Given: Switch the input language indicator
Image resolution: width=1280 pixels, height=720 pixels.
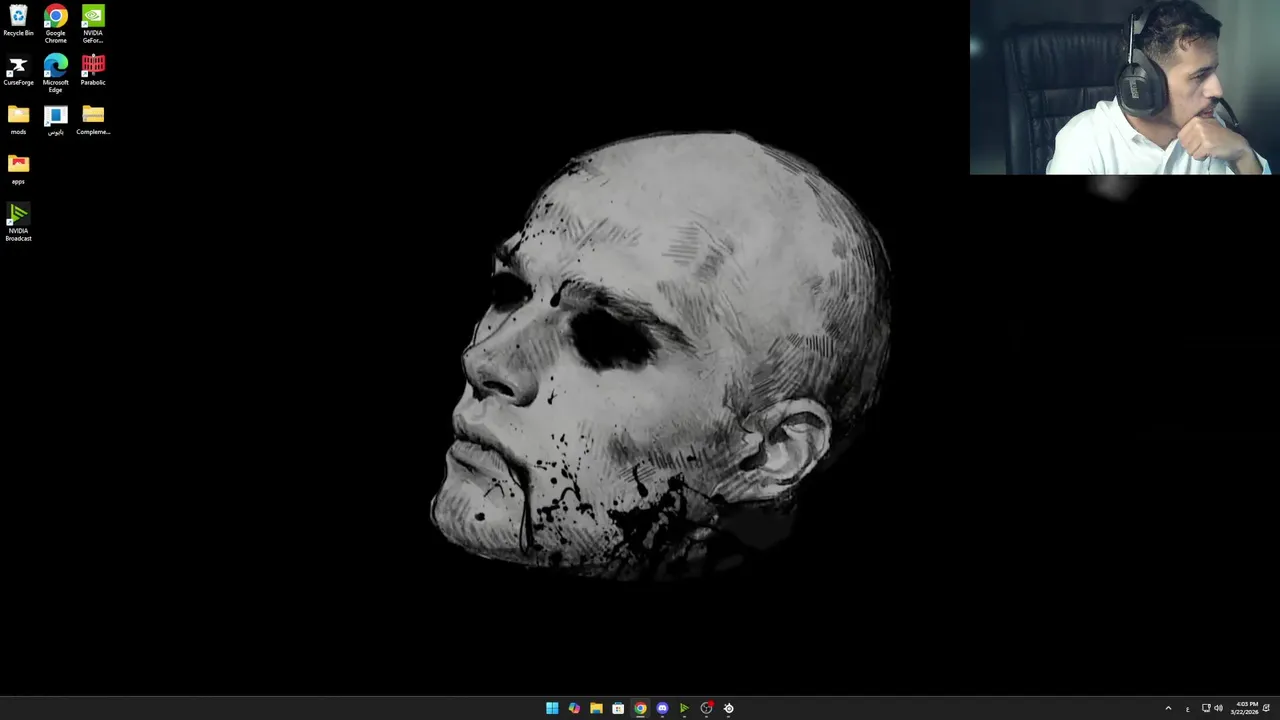Looking at the screenshot, I should [1188, 708].
